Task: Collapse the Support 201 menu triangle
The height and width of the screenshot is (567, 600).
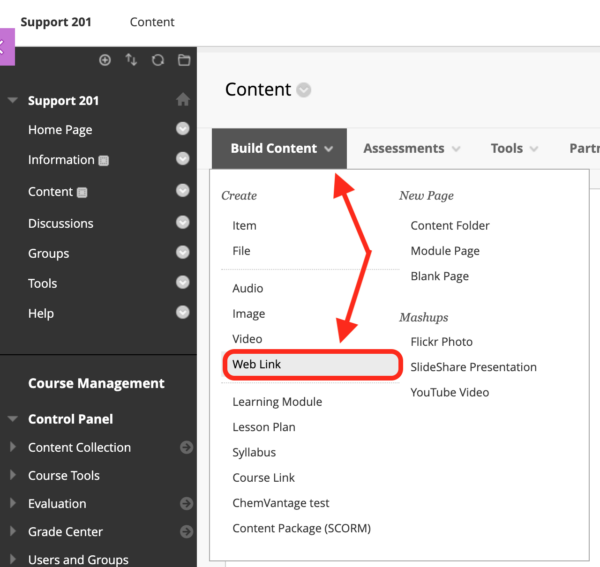Action: tap(13, 100)
